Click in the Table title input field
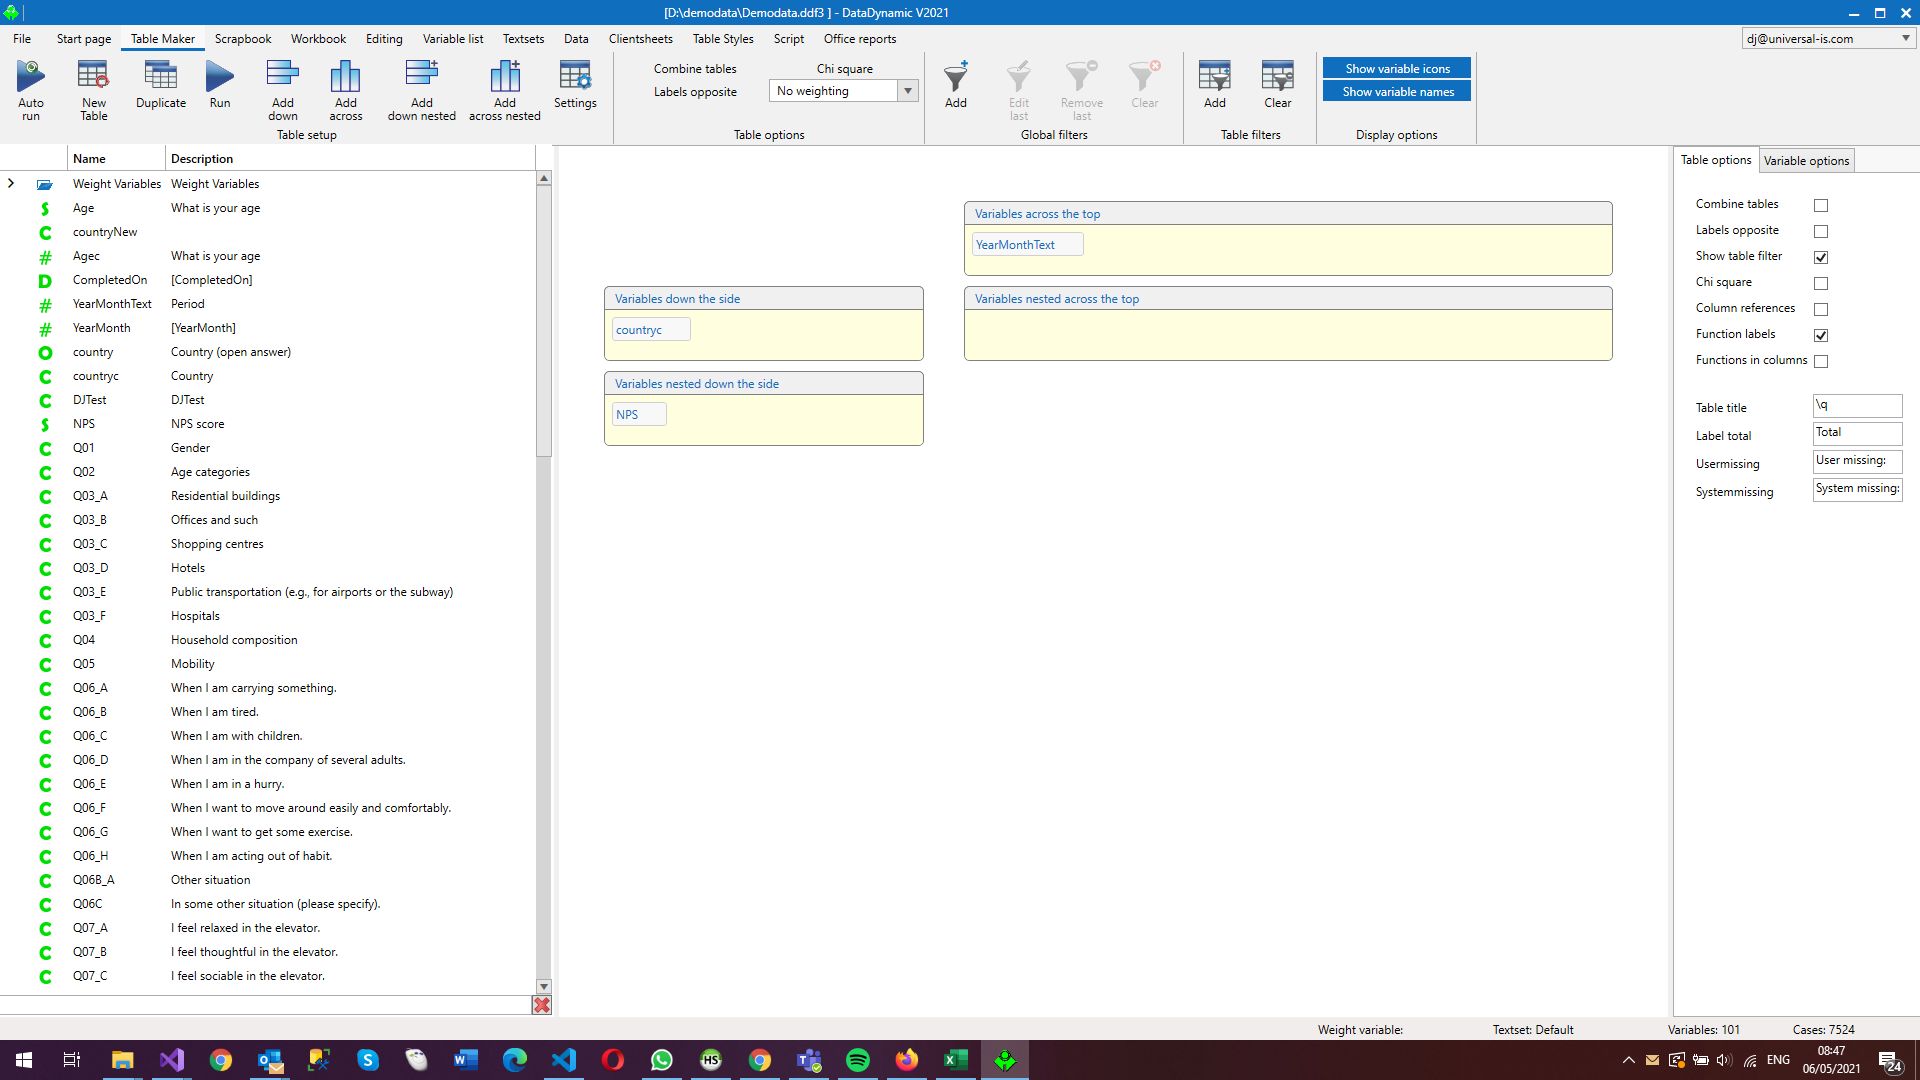Image resolution: width=1920 pixels, height=1080 pixels. pos(1857,406)
